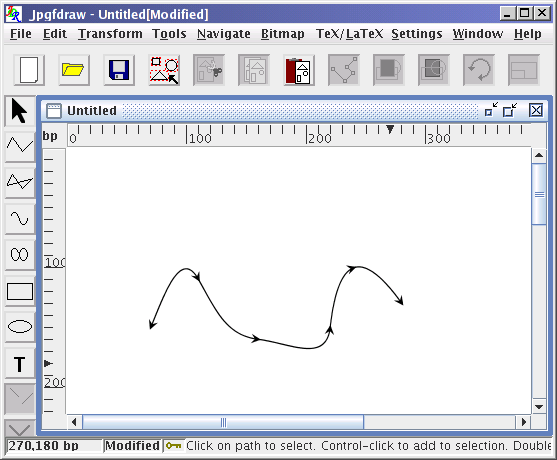Click the key icon in the status bar
Screen dimensions: 557x460
[173, 445]
